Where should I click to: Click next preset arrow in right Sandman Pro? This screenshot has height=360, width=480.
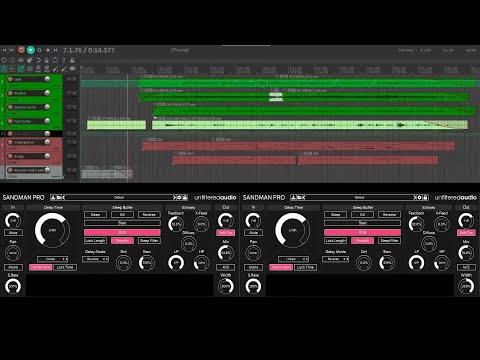[415, 197]
